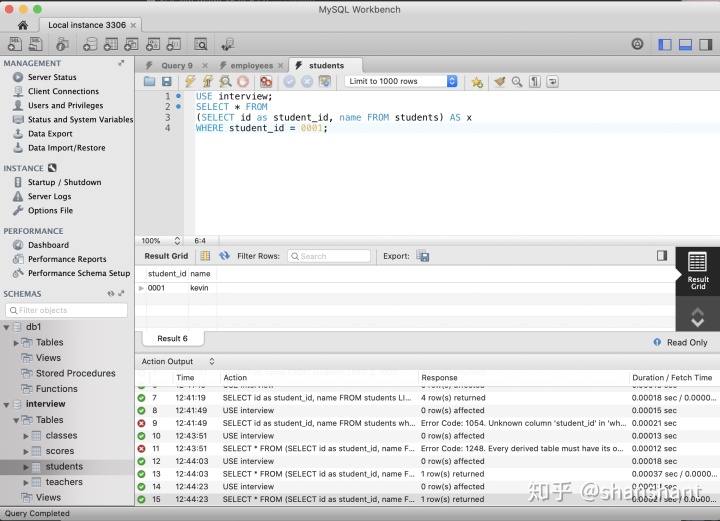Refresh the result grid data
Viewport: 720px width, 521px height.
[224, 256]
